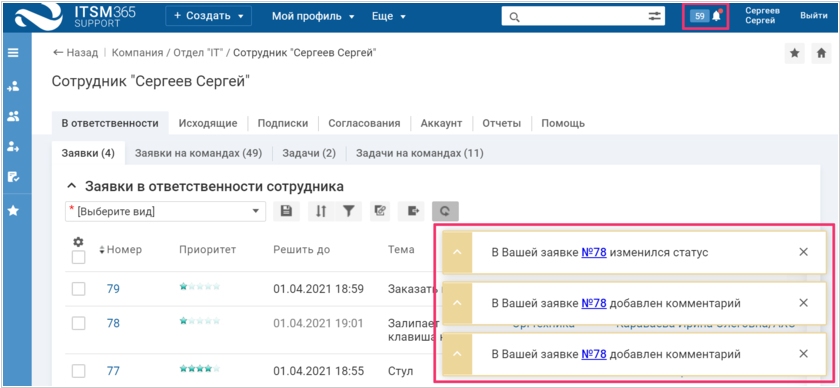Image resolution: width=840 pixels, height=388 pixels.
Task: Add page to favorites with star button
Action: pos(795,53)
